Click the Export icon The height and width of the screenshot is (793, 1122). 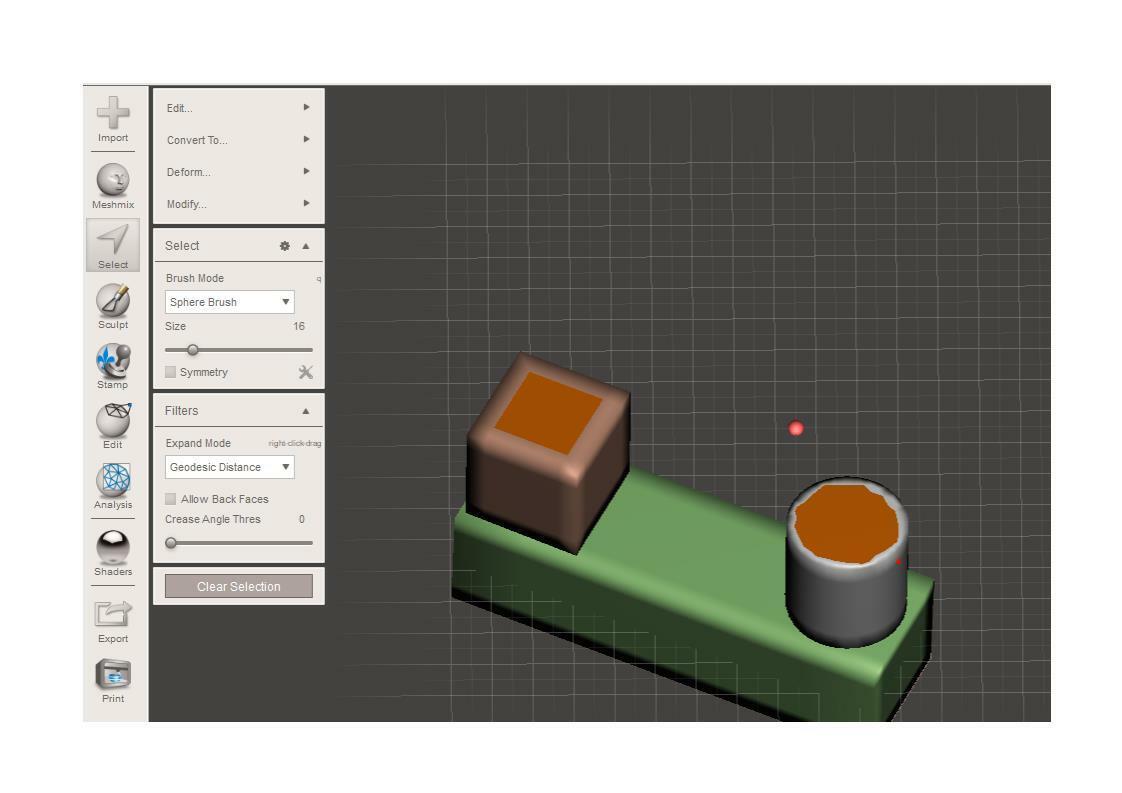(113, 614)
